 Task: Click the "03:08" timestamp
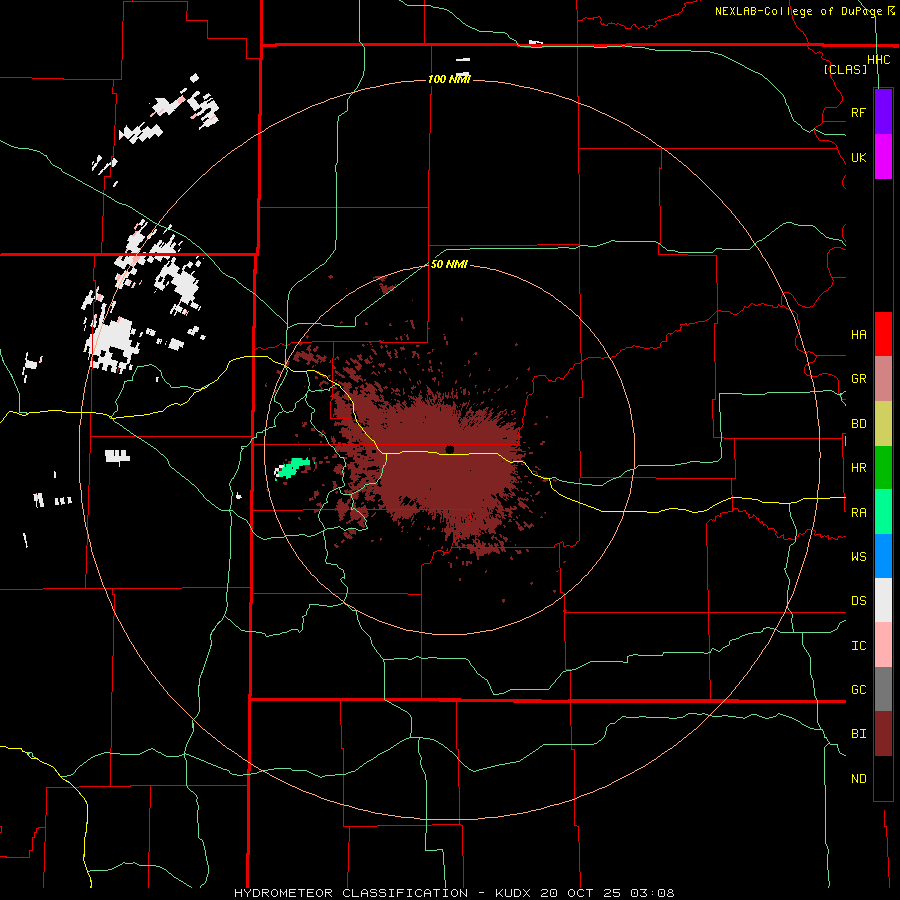pos(651,893)
